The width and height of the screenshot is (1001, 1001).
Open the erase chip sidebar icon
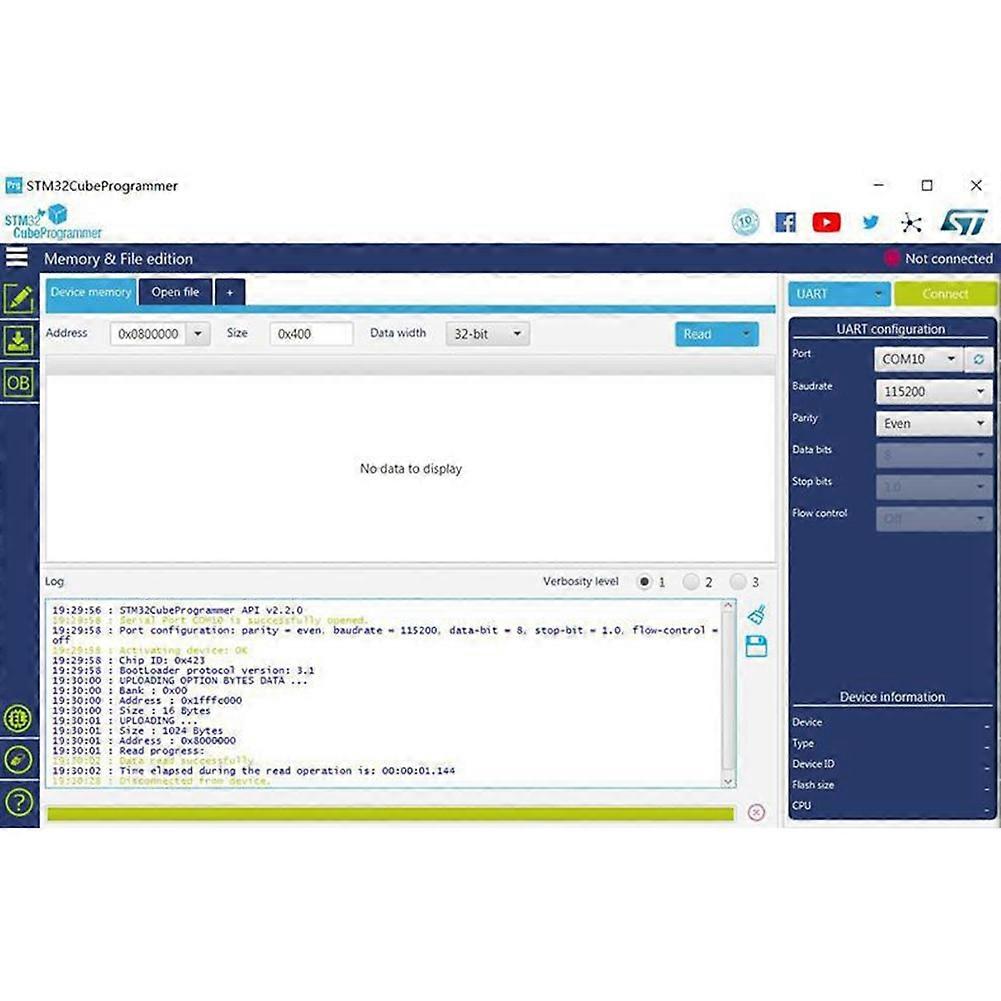pos(18,760)
